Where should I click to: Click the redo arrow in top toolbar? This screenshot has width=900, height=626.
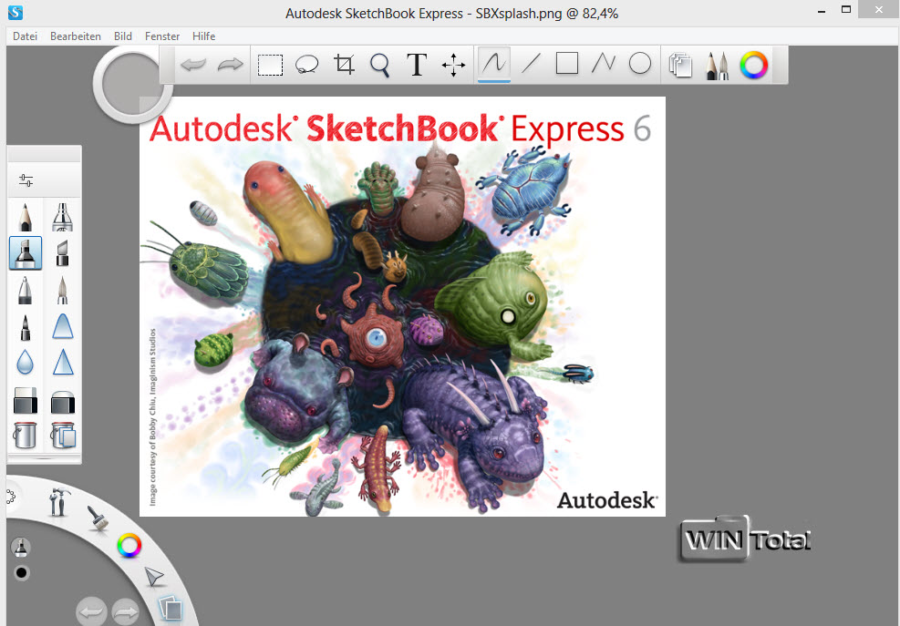pyautogui.click(x=231, y=65)
